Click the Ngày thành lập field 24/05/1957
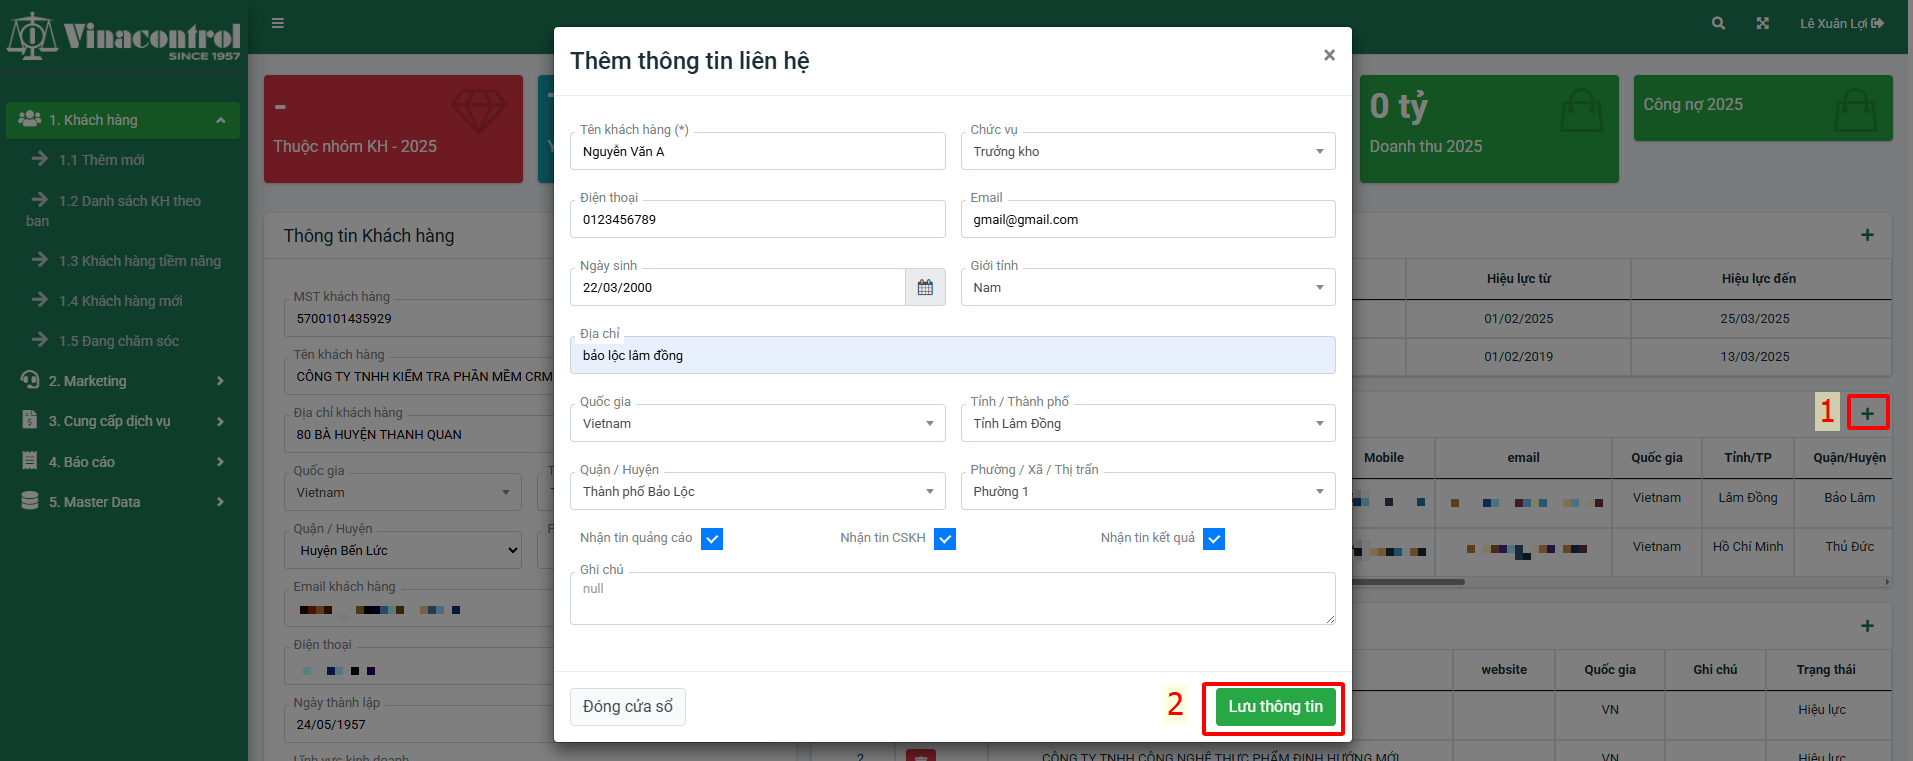Screen dimensions: 1913x761 pos(418,724)
